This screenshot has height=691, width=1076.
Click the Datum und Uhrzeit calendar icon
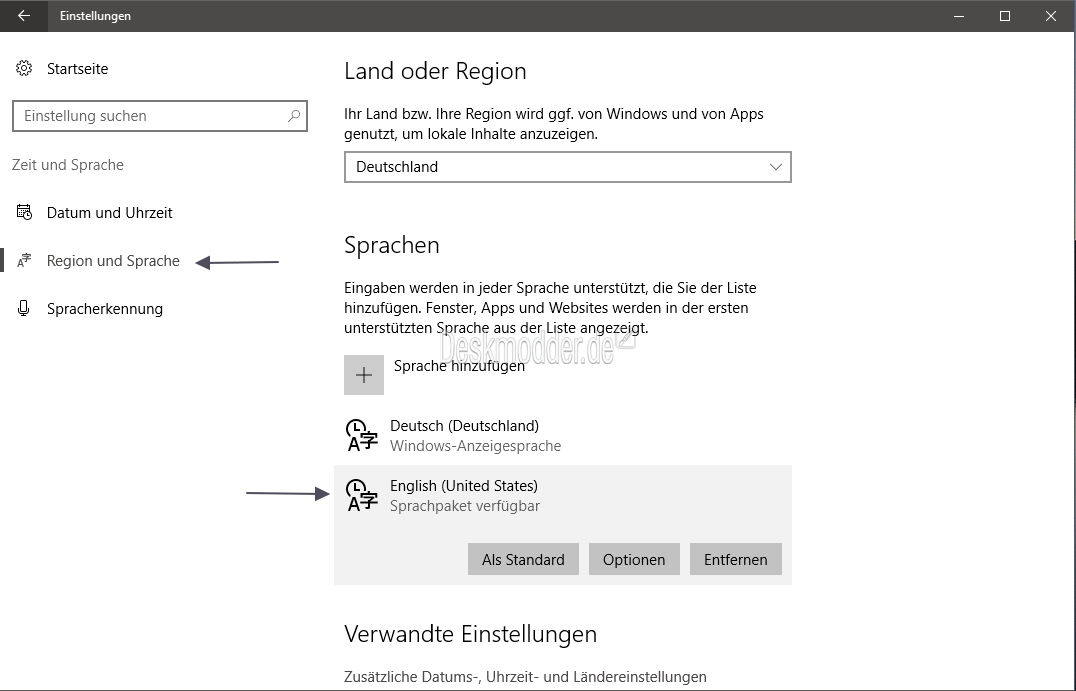(24, 213)
